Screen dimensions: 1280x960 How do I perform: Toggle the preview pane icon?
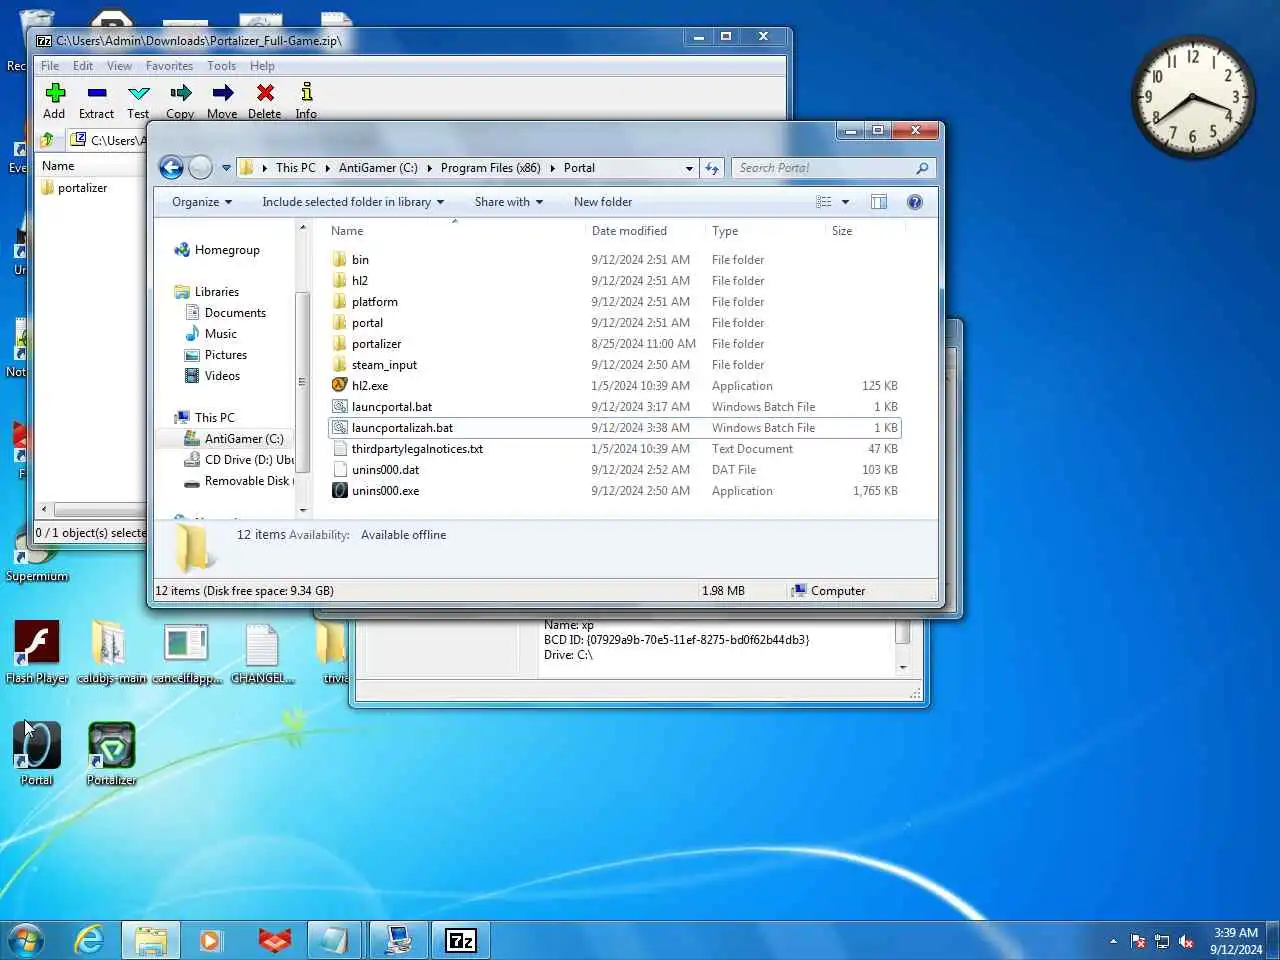pyautogui.click(x=879, y=202)
